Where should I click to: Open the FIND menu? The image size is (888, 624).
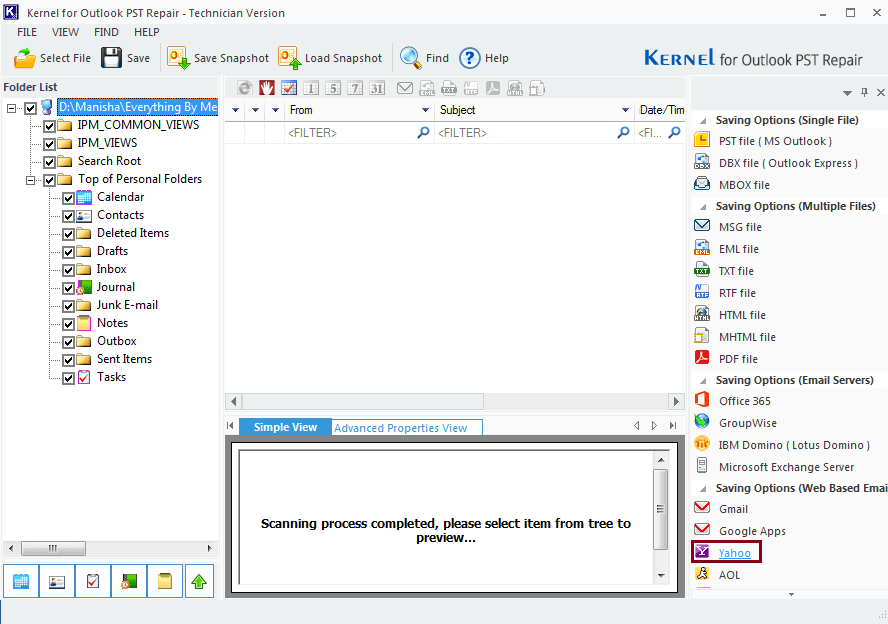pos(106,32)
